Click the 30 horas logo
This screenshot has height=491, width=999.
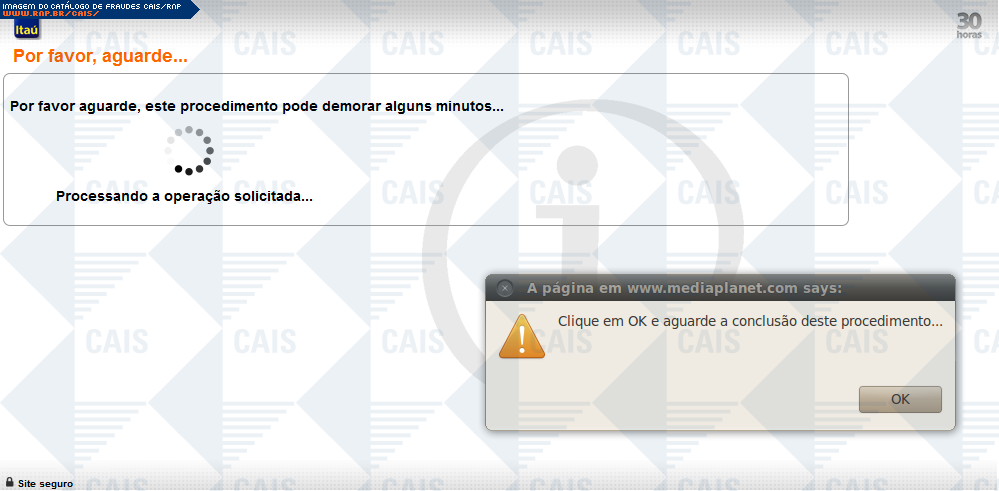(969, 25)
